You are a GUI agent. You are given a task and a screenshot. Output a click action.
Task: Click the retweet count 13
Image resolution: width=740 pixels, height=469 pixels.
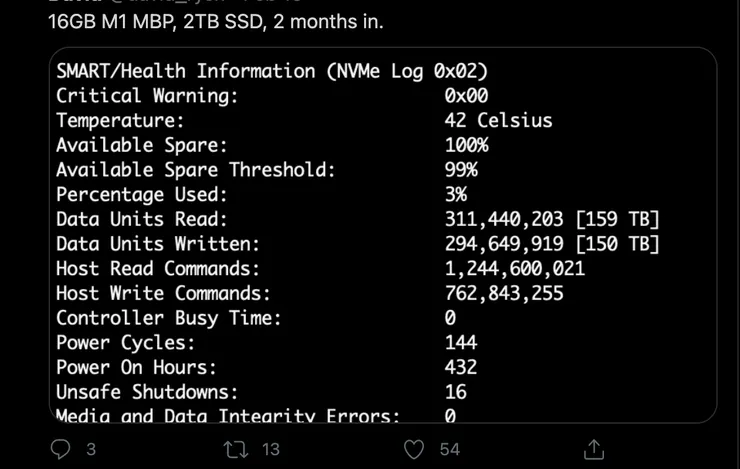[271, 449]
